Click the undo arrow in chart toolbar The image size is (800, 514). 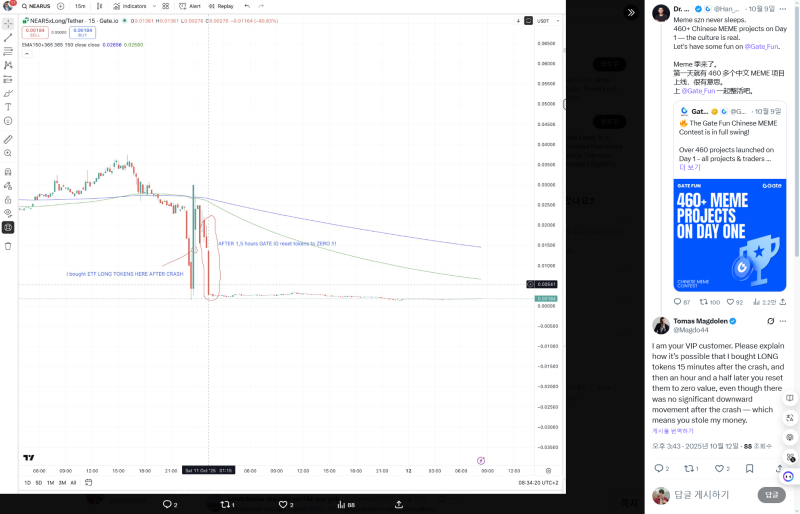click(x=247, y=6)
